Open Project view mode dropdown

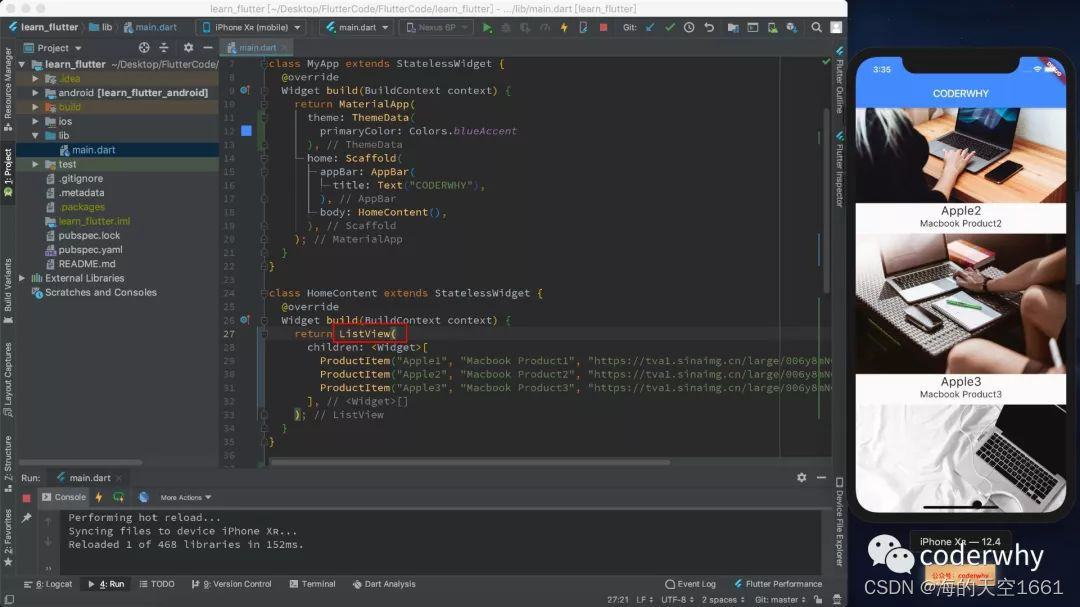[x=53, y=48]
